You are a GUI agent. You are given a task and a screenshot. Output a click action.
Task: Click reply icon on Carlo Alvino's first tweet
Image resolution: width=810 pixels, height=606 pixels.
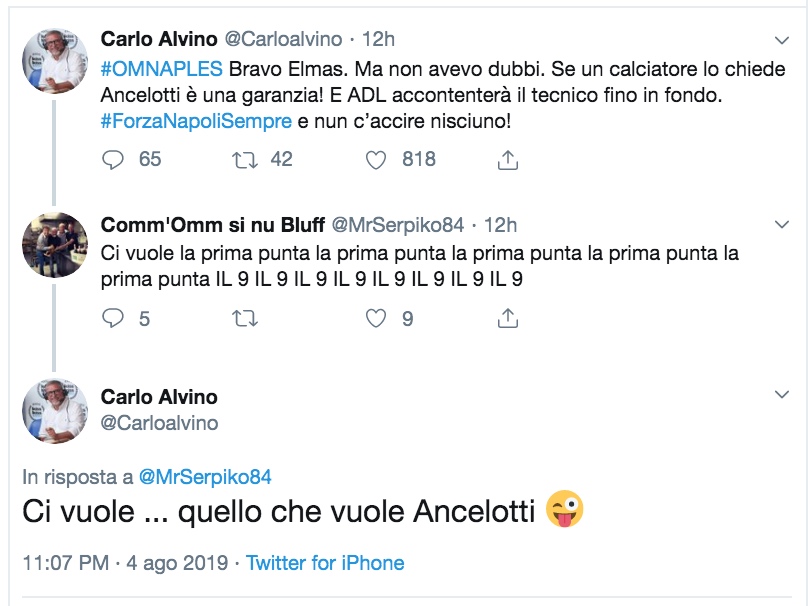click(x=114, y=159)
